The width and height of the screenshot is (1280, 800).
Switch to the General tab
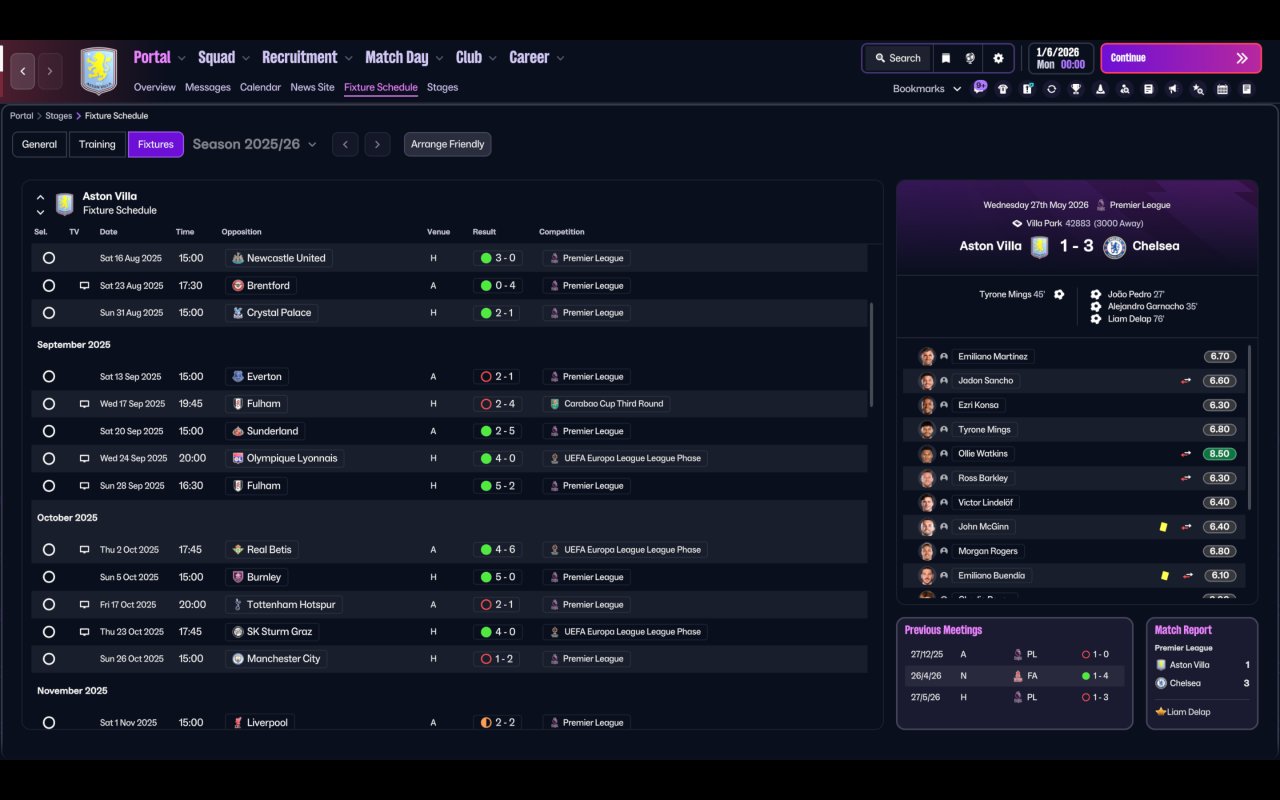pos(40,144)
